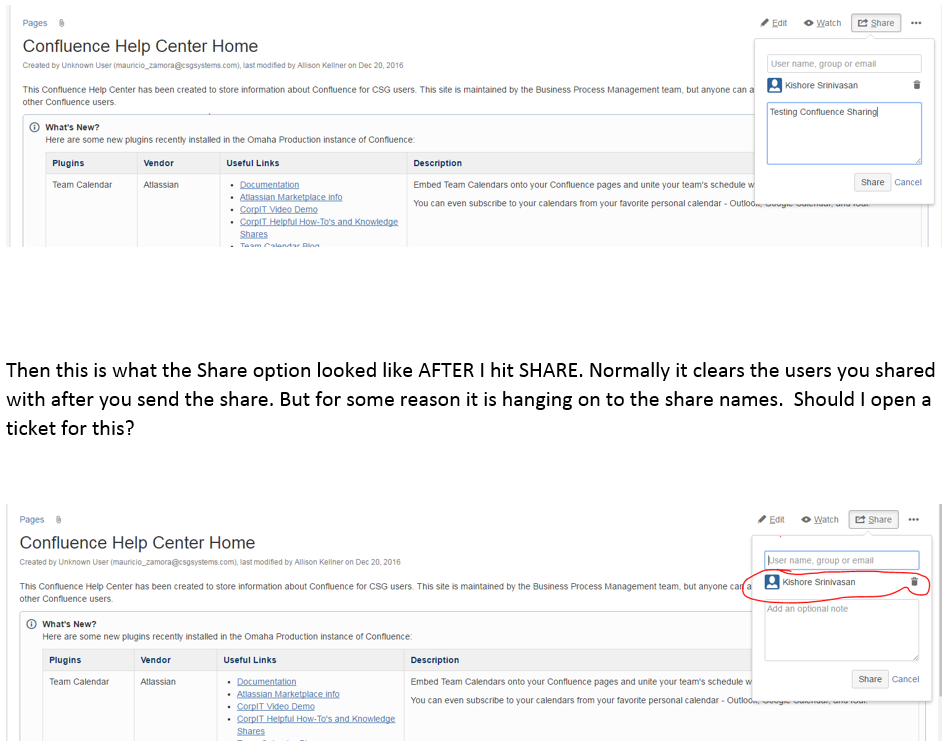Open CorpIT Video Demo link in bottom table
The height and width of the screenshot is (745, 945).
point(275,706)
